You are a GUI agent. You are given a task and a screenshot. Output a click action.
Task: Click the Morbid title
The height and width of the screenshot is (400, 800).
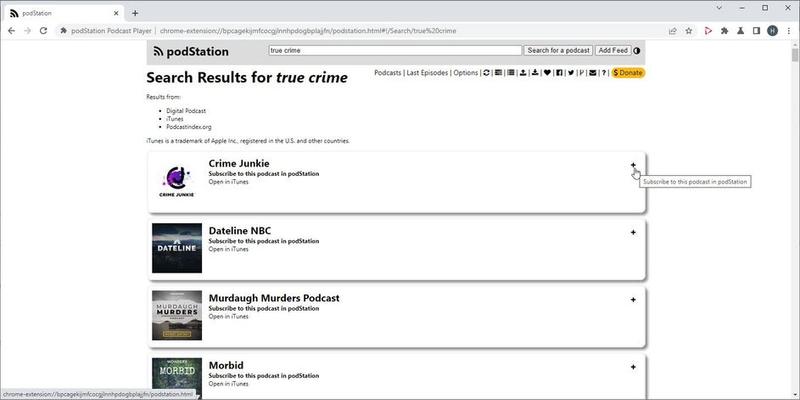click(x=226, y=365)
